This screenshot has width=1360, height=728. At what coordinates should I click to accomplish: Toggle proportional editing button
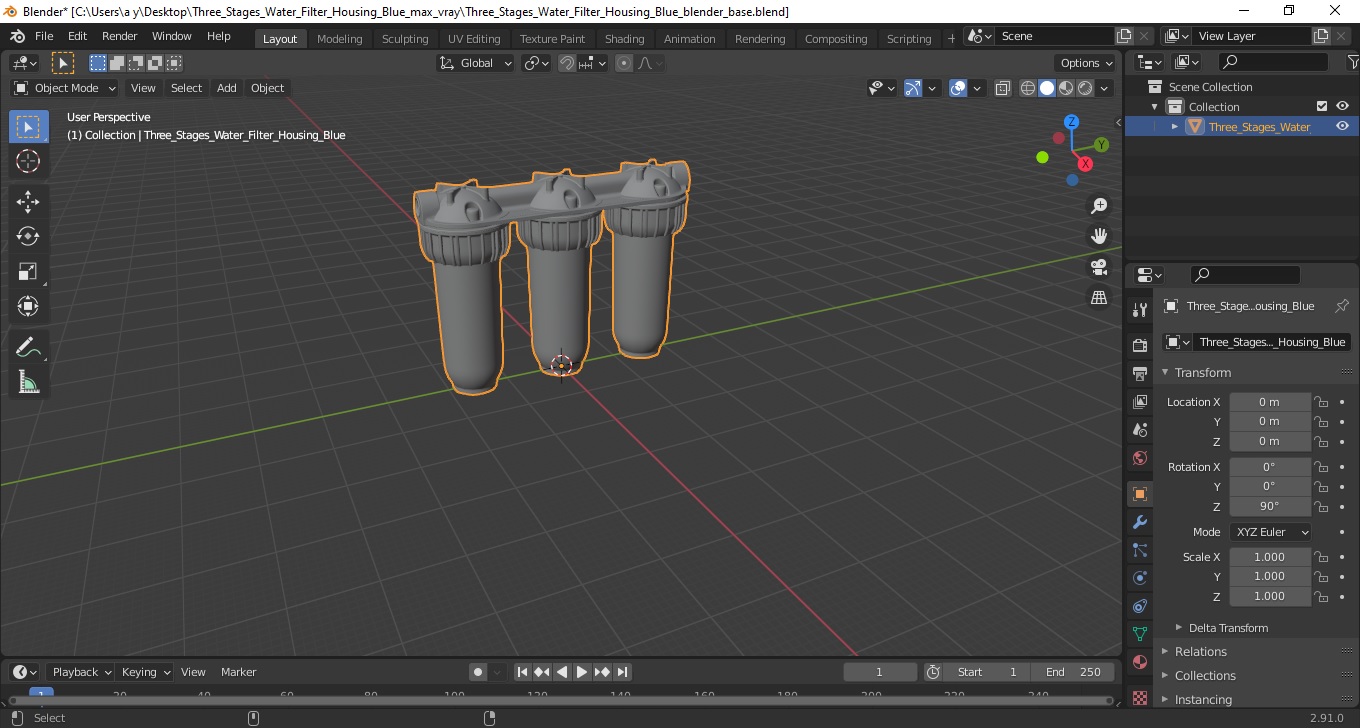click(x=624, y=63)
